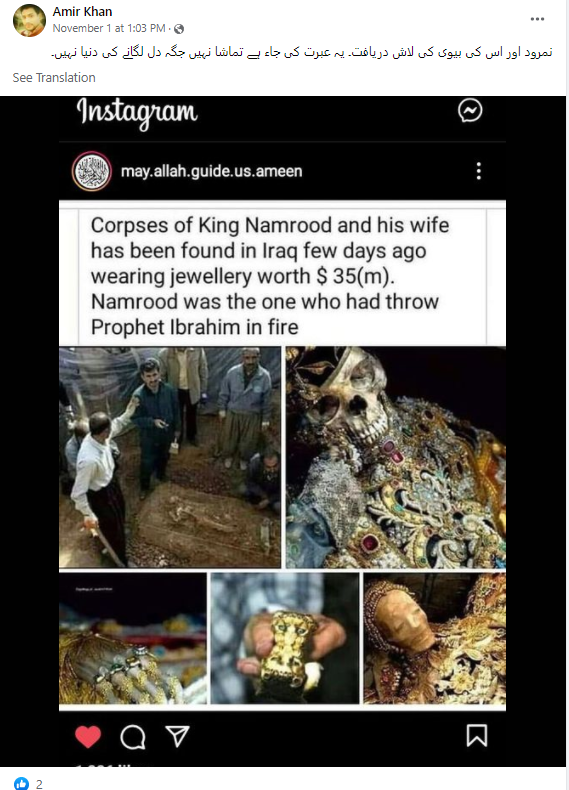Click the Amir Khan name link

(x=82, y=11)
